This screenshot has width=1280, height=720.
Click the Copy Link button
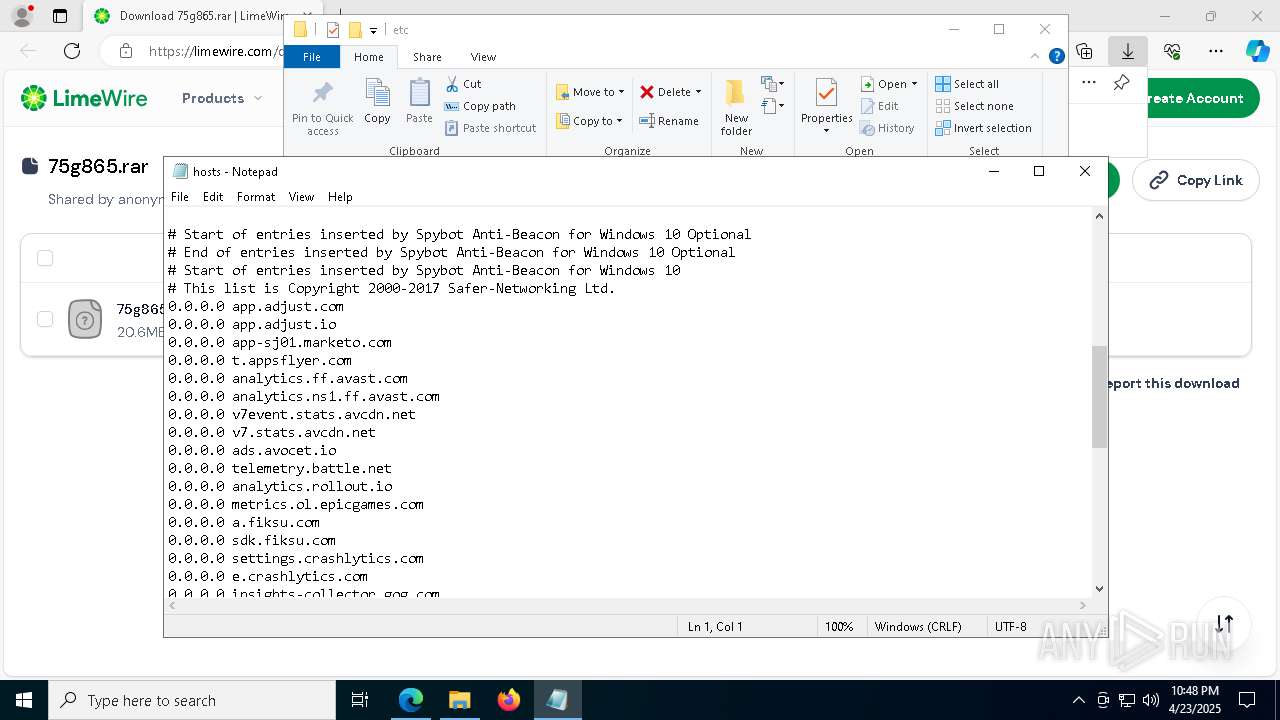coord(1196,180)
